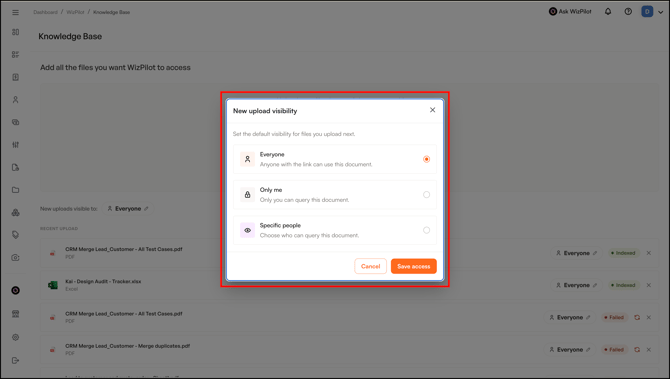Open the sliders settings icon in sidebar

[x=15, y=145]
